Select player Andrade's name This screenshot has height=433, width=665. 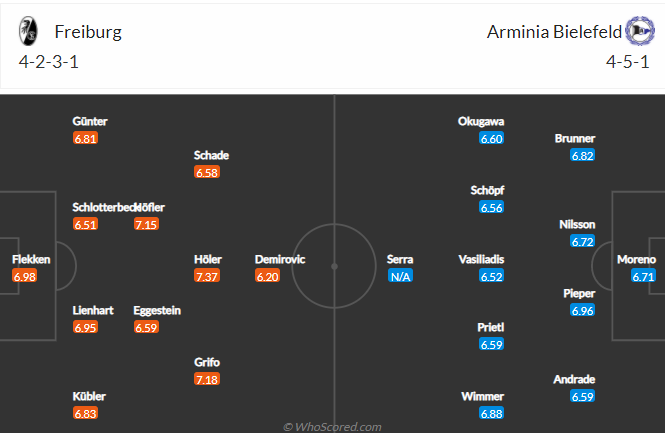tap(574, 379)
